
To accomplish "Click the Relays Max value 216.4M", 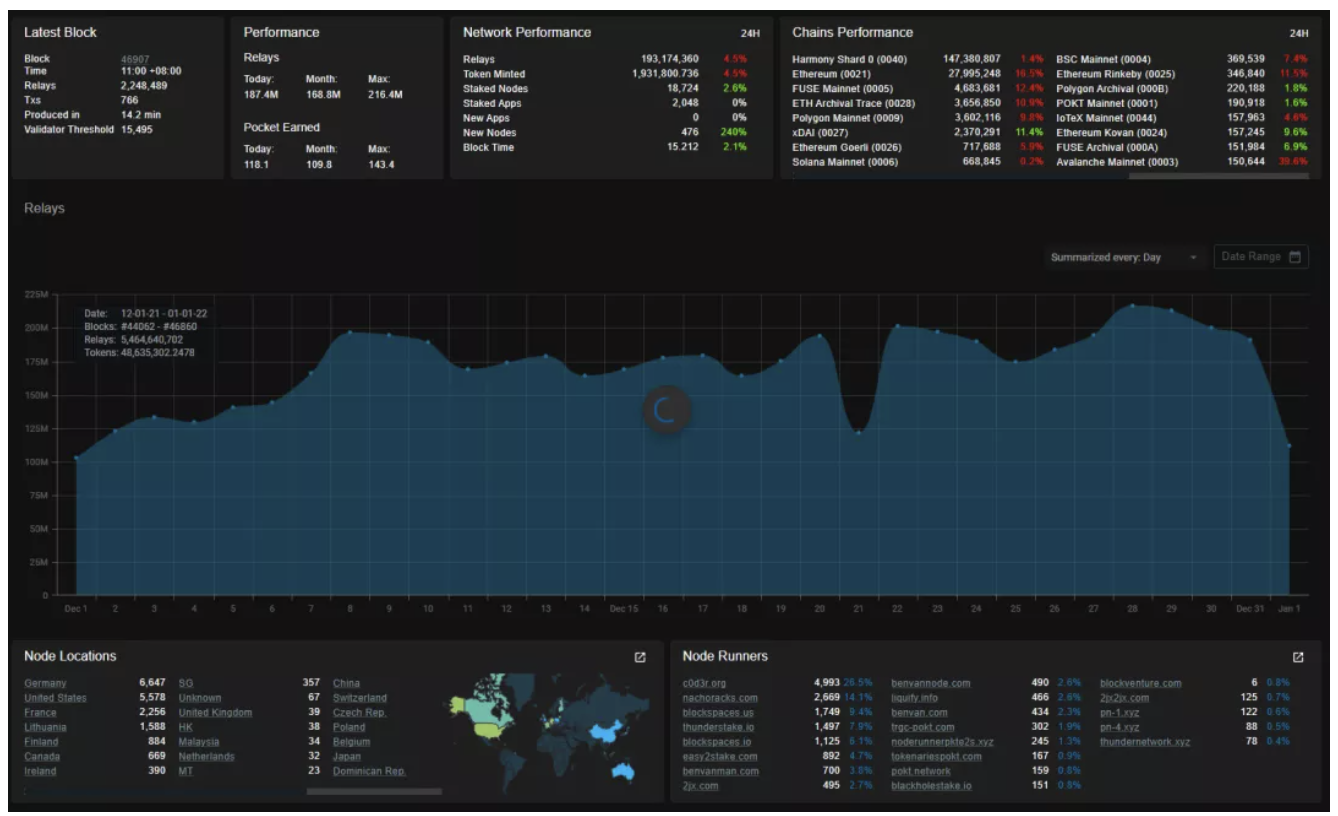I will point(385,94).
